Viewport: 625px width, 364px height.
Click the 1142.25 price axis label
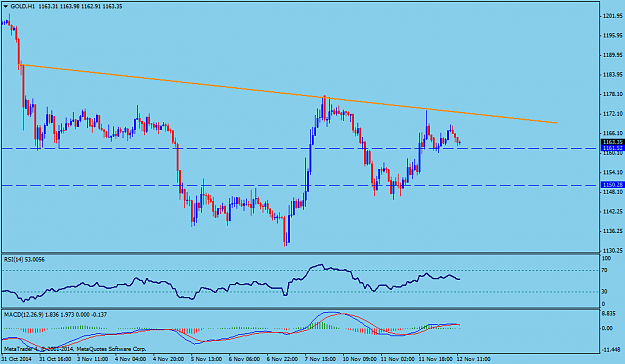[x=613, y=211]
